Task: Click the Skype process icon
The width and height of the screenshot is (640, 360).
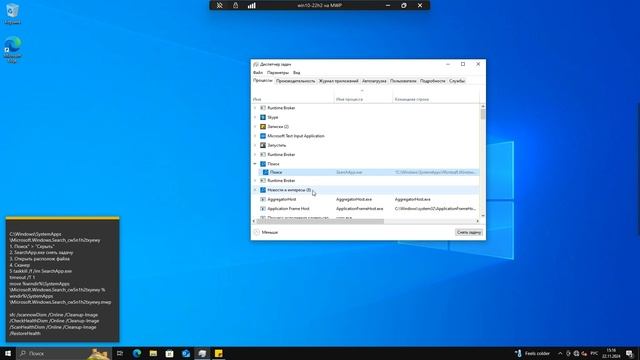Action: pos(263,117)
